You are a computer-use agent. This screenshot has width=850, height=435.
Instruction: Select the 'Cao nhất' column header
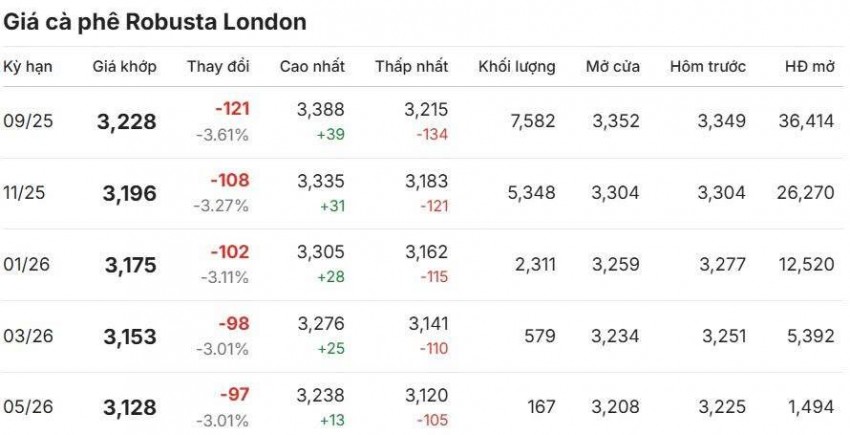(x=312, y=67)
